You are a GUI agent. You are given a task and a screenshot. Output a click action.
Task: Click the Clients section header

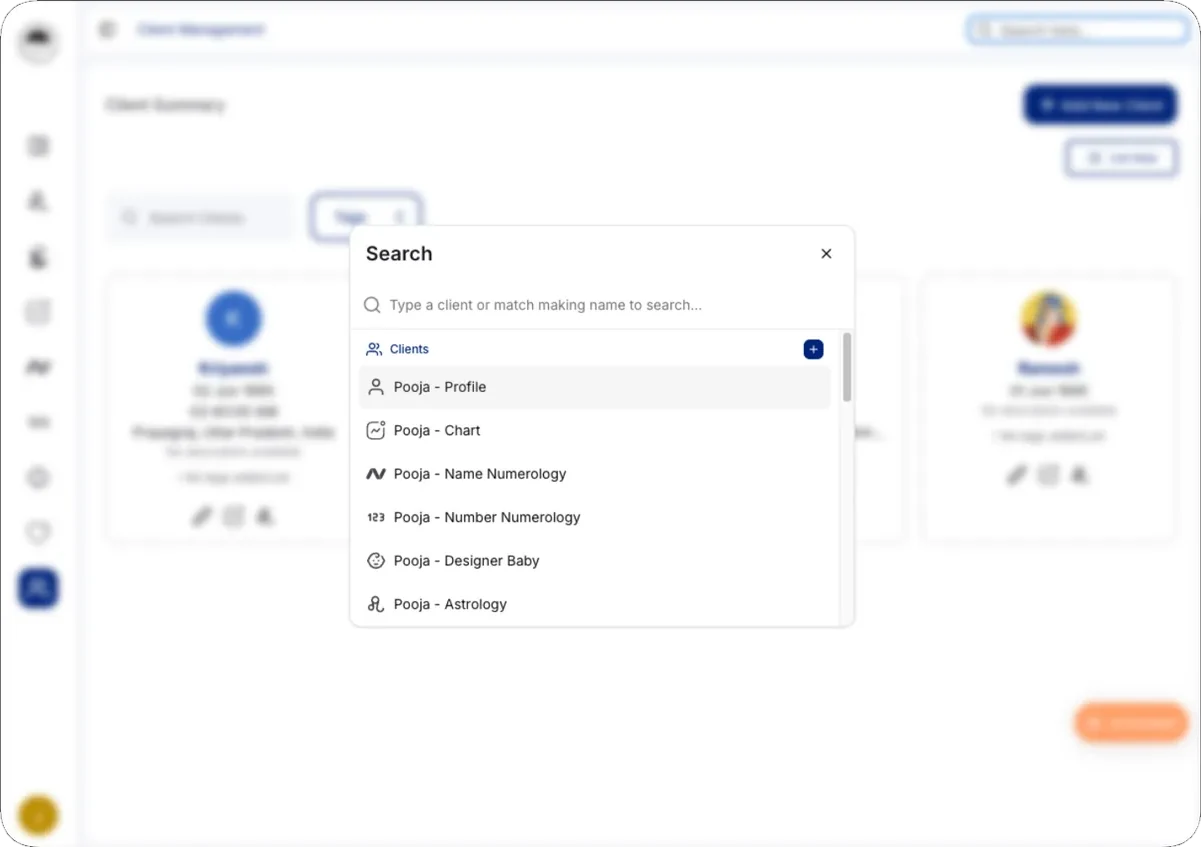click(x=398, y=349)
